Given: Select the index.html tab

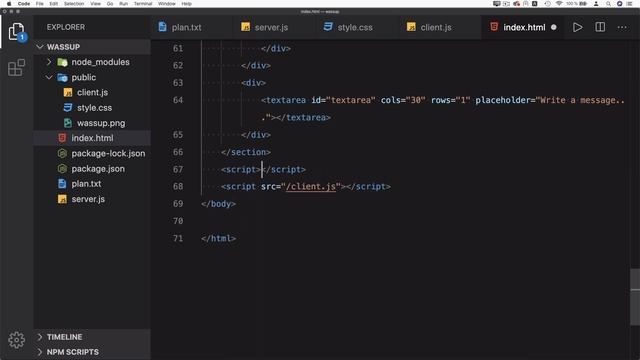Looking at the screenshot, I should click(524, 27).
